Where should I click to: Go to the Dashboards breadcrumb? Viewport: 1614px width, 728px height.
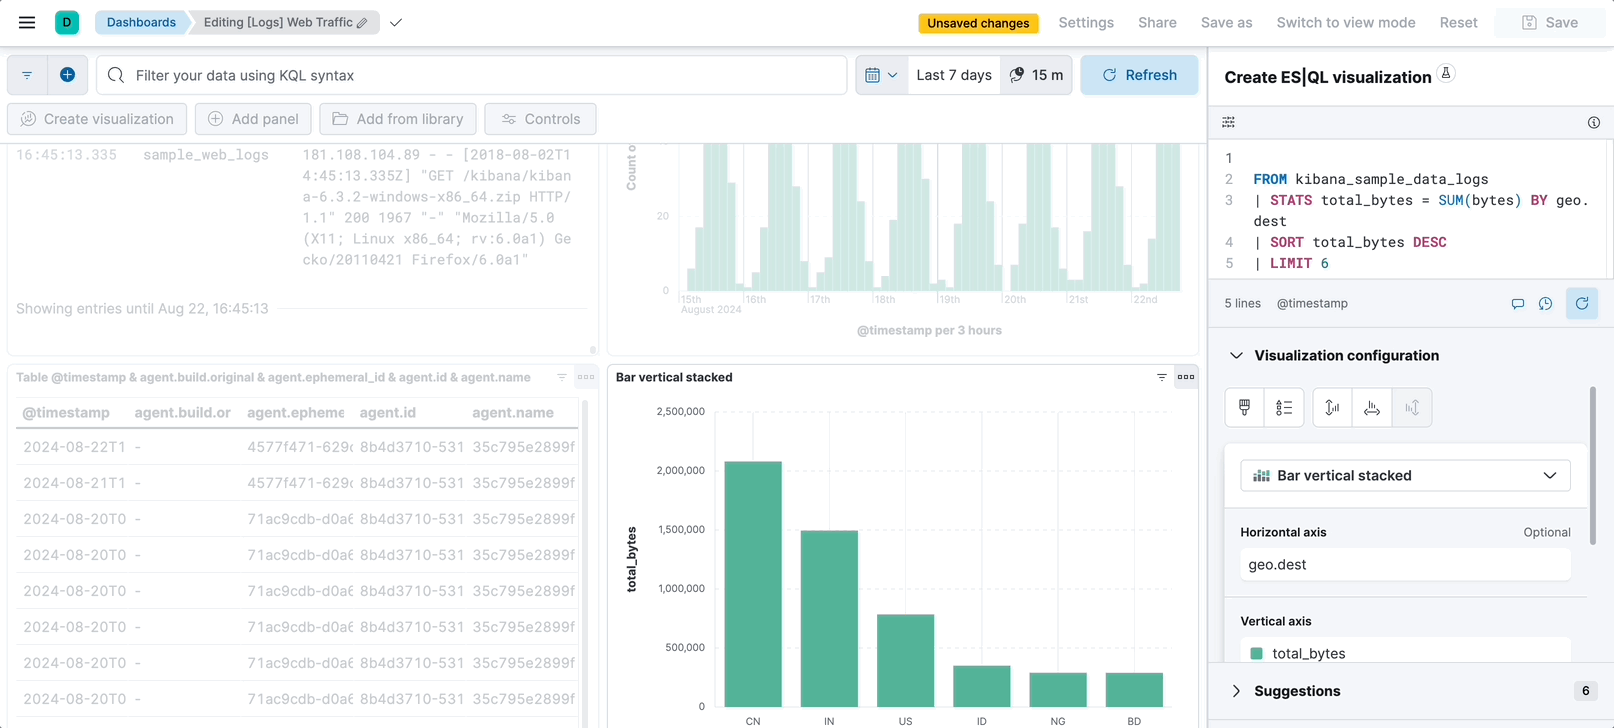pyautogui.click(x=141, y=22)
